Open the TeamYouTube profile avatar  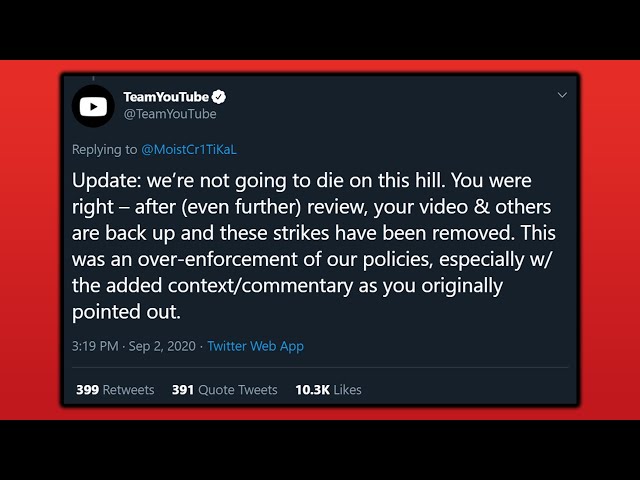(x=93, y=107)
